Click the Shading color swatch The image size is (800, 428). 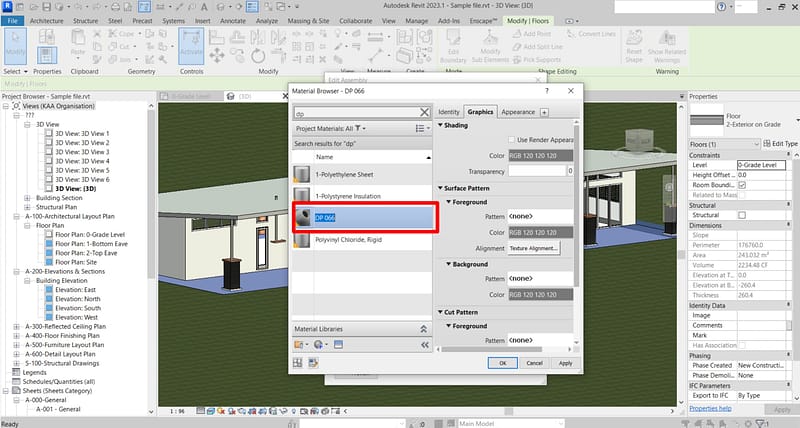540,155
